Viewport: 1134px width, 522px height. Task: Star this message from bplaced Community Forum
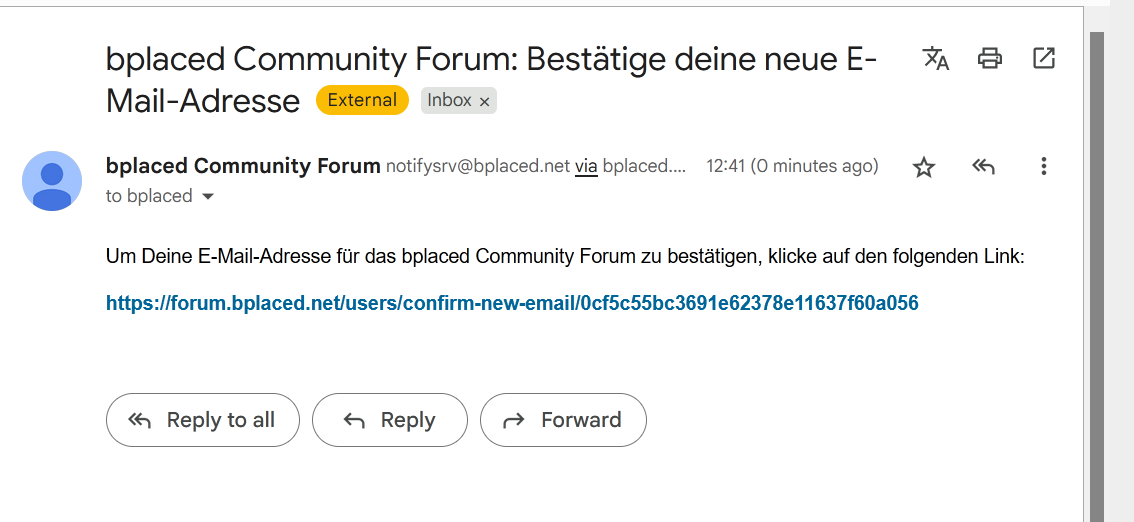click(x=924, y=168)
